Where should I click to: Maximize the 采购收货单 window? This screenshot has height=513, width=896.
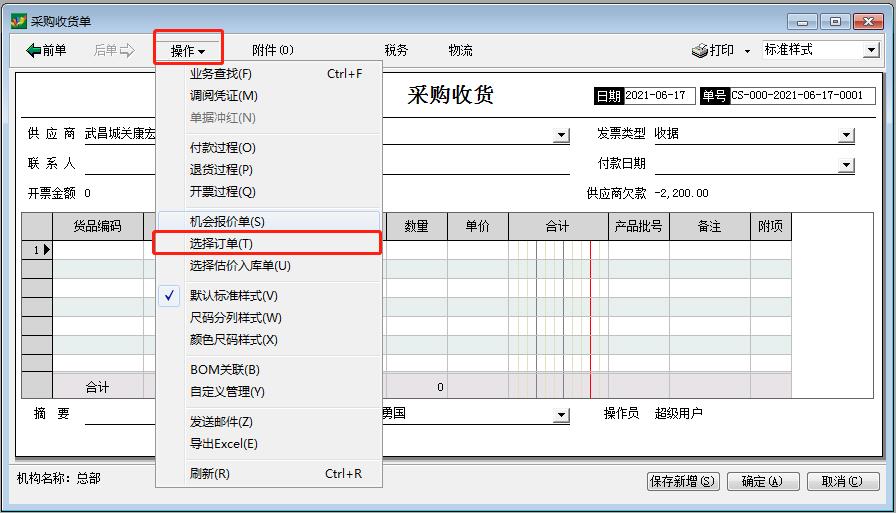pos(835,22)
